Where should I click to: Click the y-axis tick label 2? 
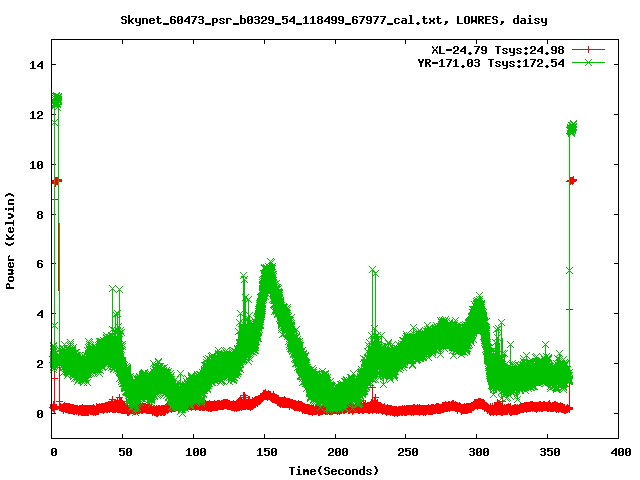click(40, 364)
